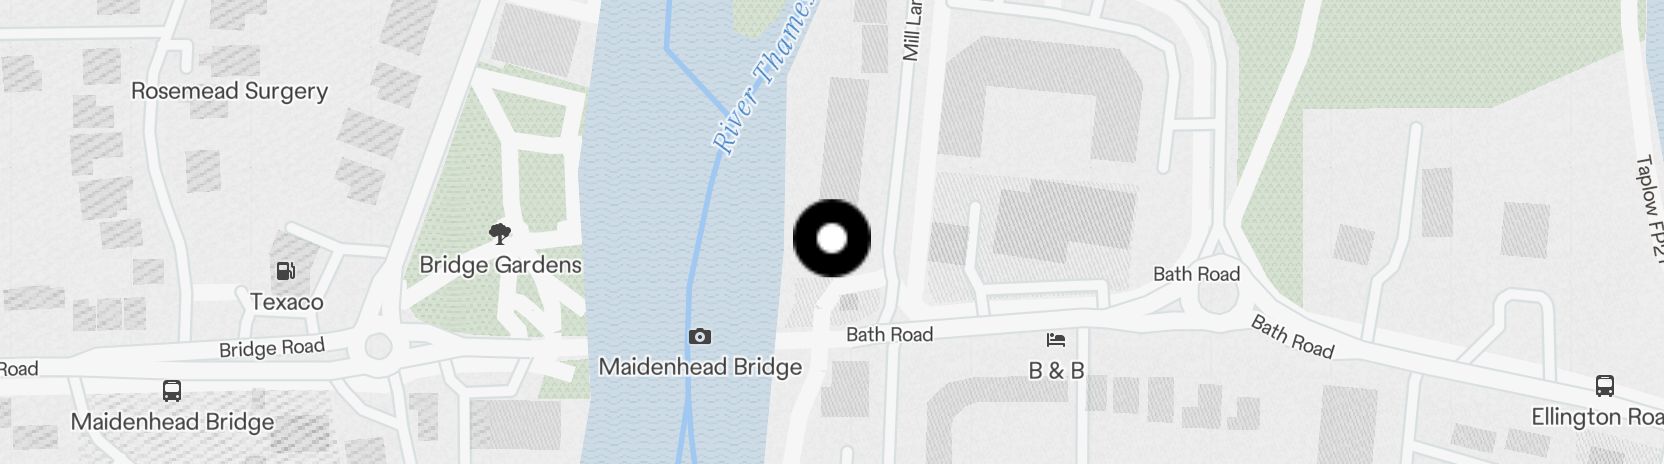Click the Texaco fuel pump icon
The height and width of the screenshot is (464, 1664).
[286, 271]
